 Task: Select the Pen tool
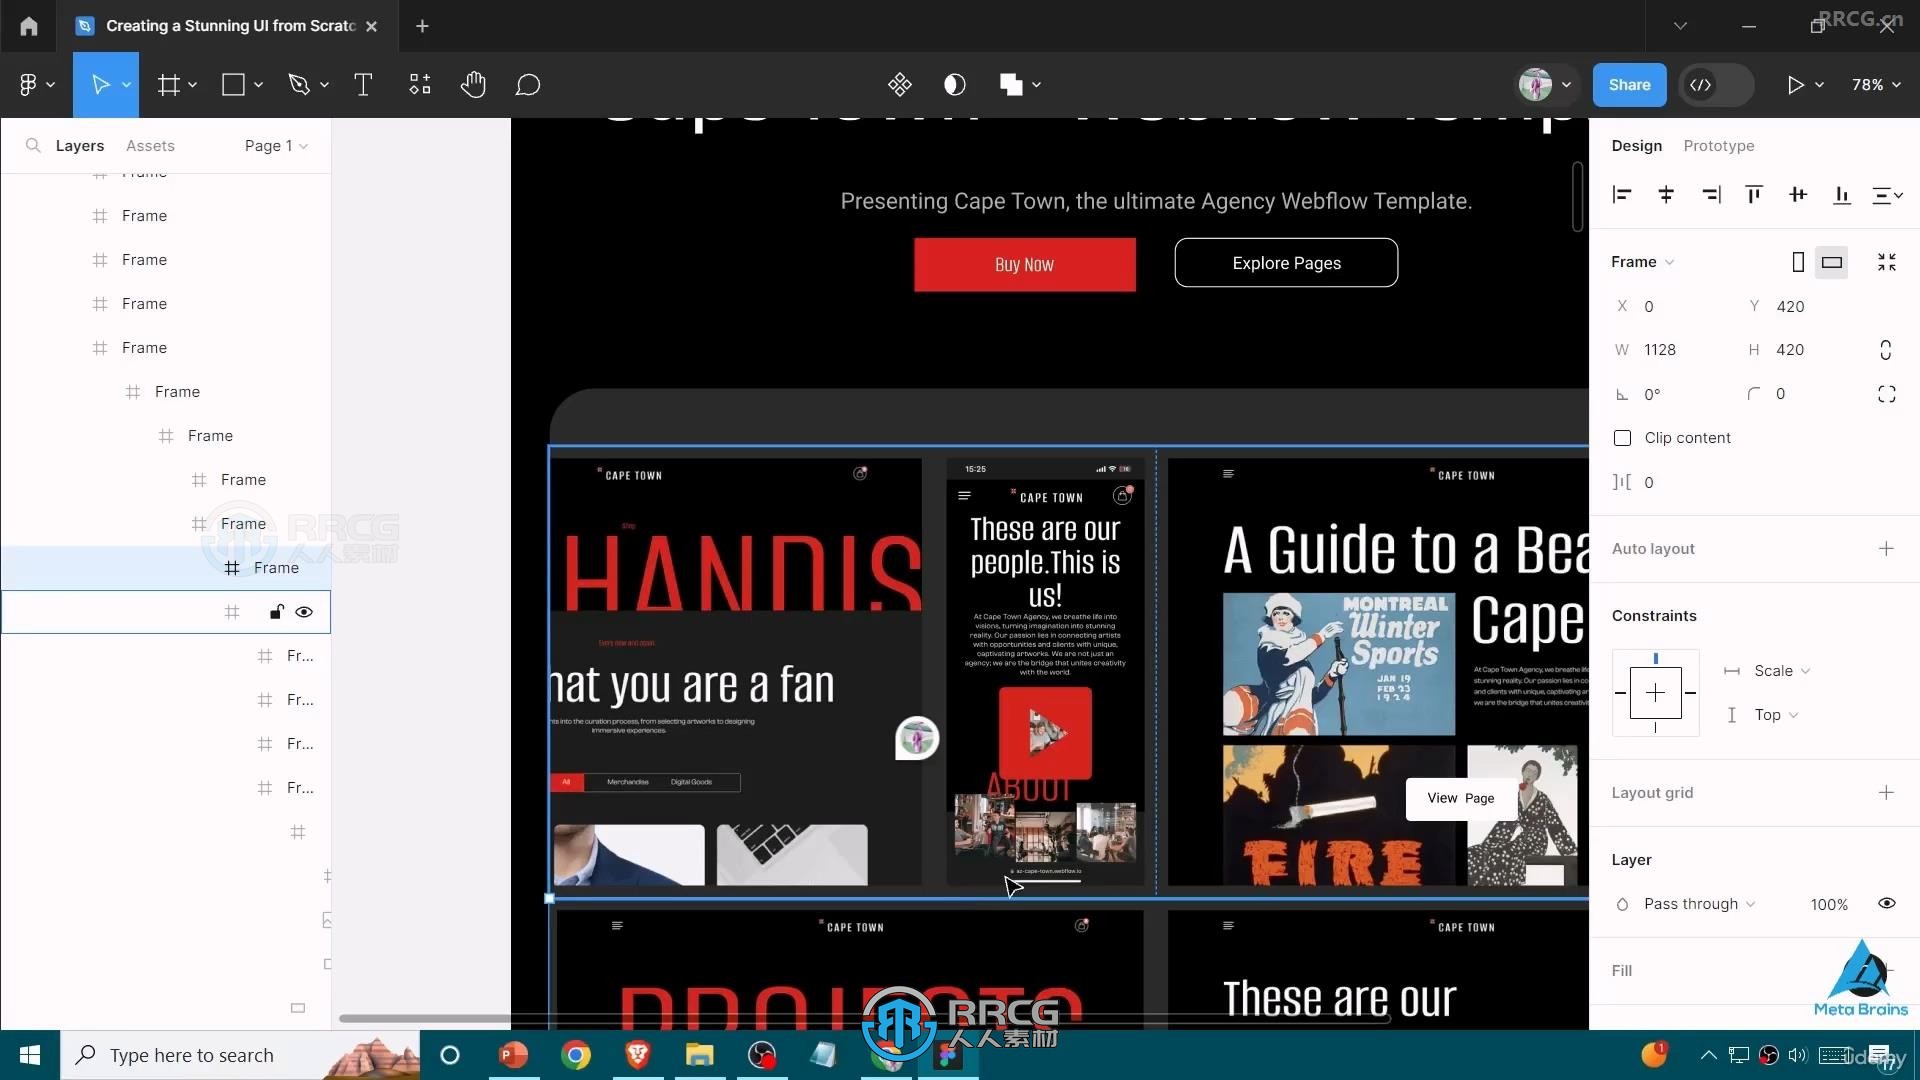(299, 85)
